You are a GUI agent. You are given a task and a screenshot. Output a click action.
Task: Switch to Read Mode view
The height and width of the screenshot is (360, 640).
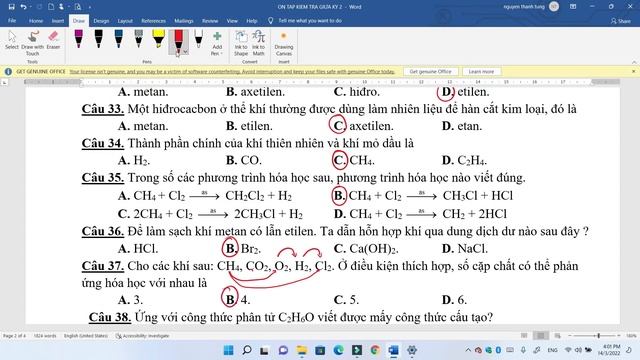[524, 336]
